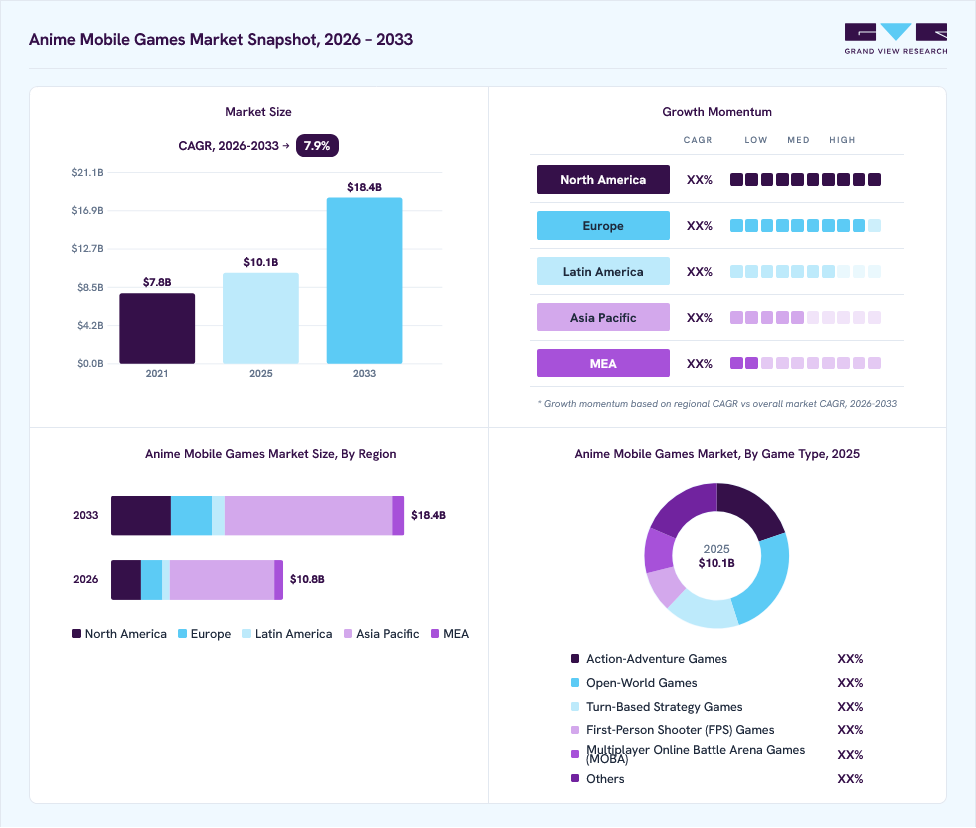Viewport: 976px width, 828px height.
Task: Select the MEA region label
Action: pos(603,364)
